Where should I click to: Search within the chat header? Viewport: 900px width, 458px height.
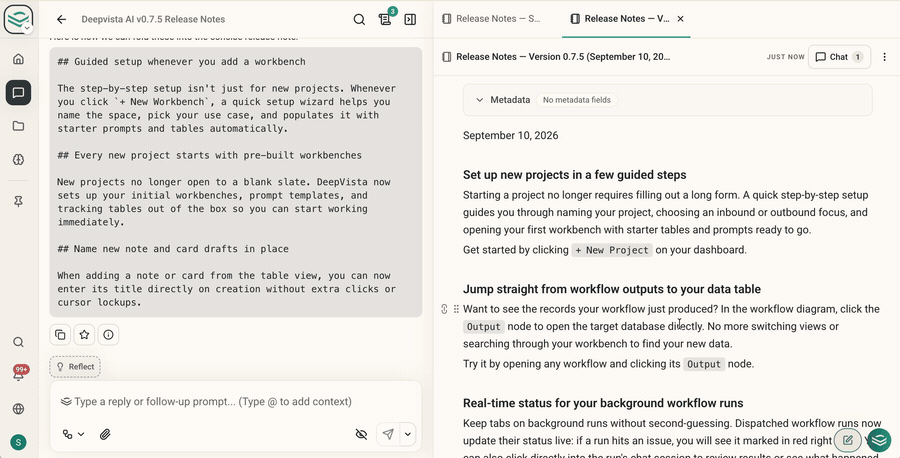point(359,20)
